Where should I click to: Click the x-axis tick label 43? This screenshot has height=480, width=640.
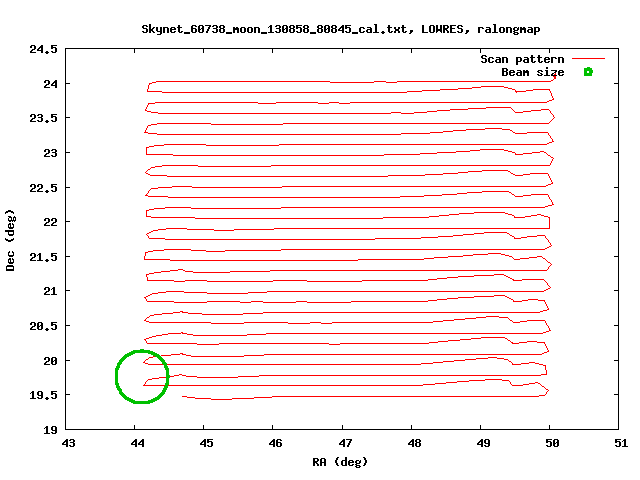click(69, 443)
